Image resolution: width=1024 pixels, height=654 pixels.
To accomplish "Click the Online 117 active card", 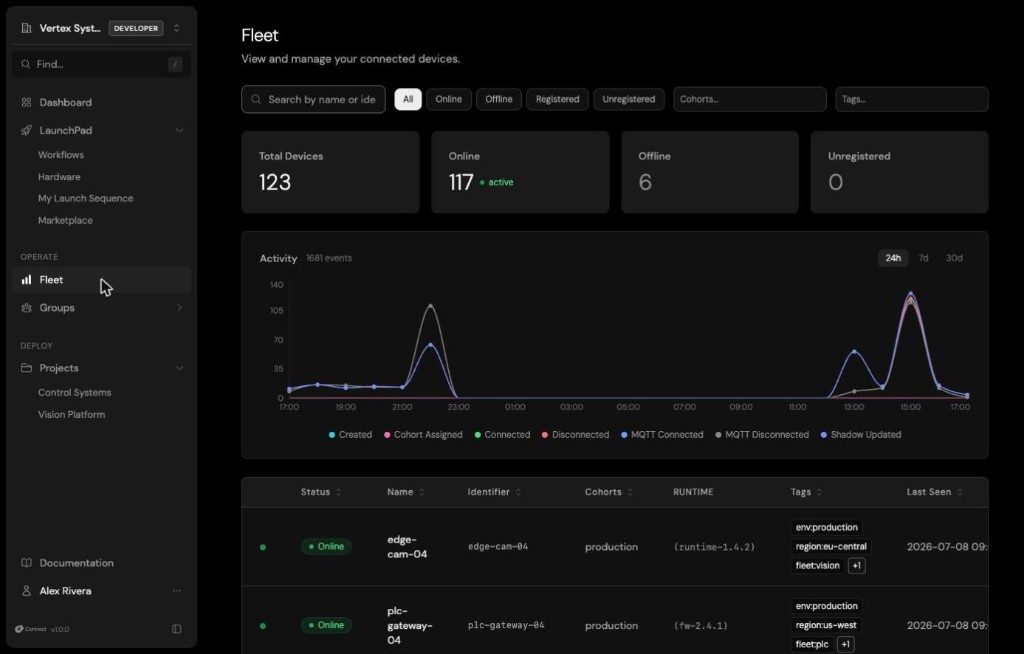I will click(x=520, y=172).
